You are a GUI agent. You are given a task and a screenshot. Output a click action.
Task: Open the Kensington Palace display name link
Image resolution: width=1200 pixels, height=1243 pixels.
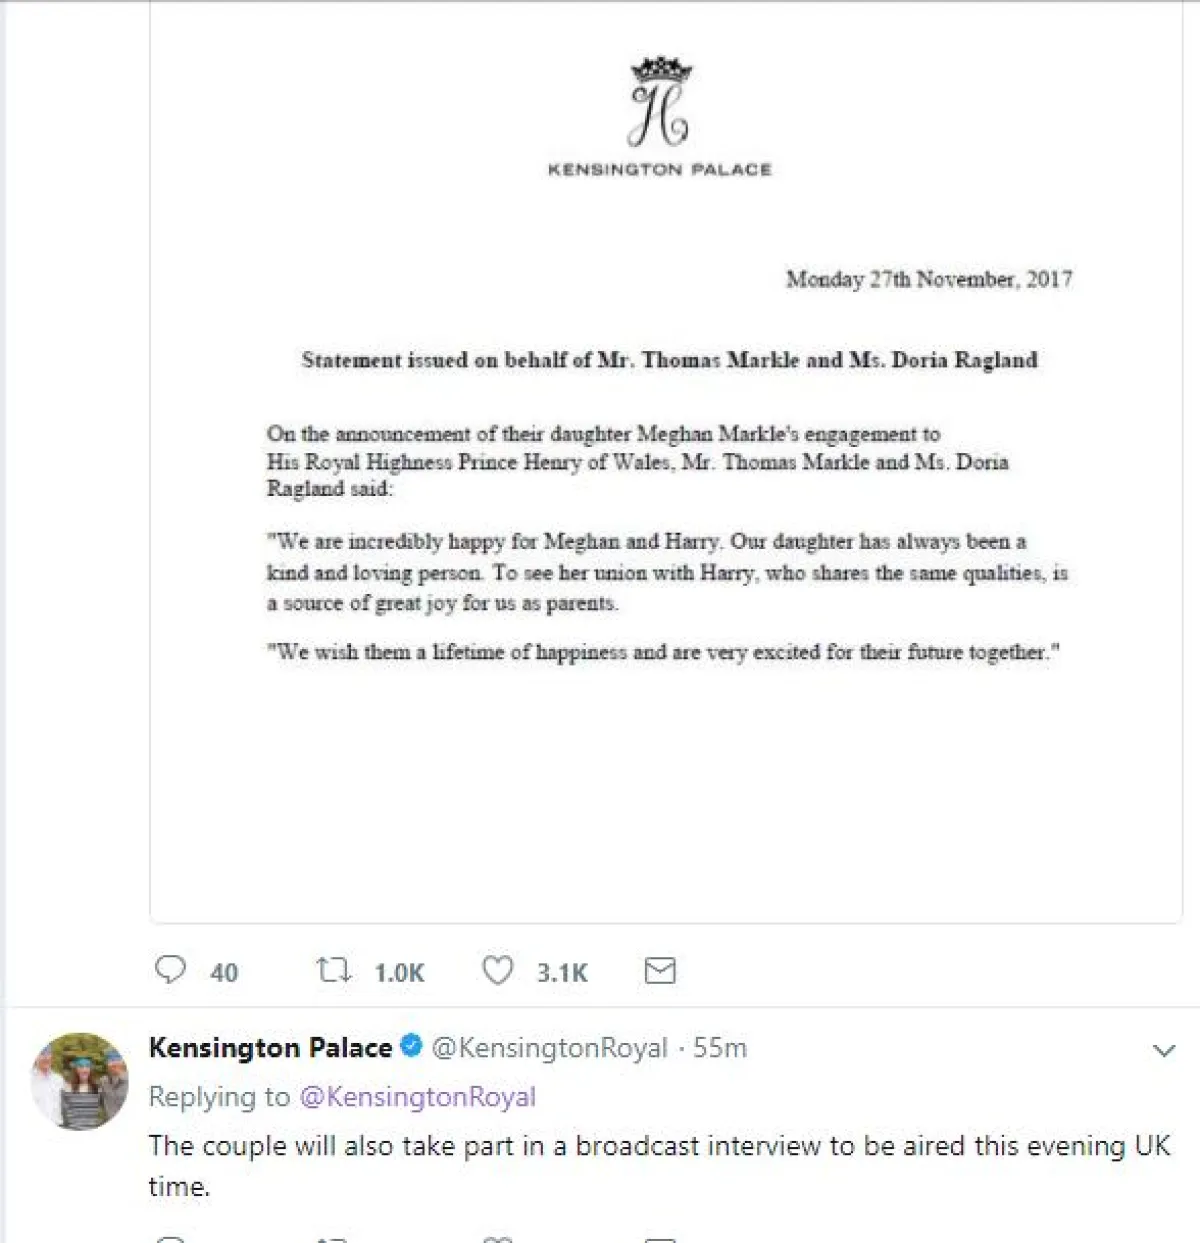tap(270, 1048)
